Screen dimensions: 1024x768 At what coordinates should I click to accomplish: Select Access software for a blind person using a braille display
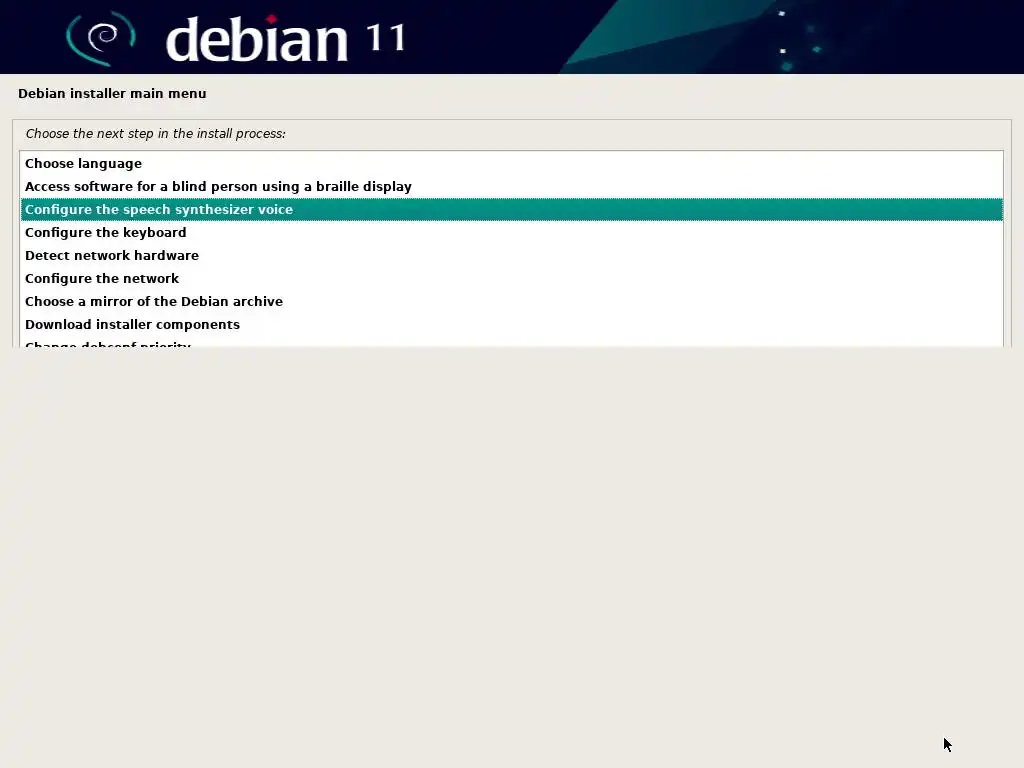511,186
